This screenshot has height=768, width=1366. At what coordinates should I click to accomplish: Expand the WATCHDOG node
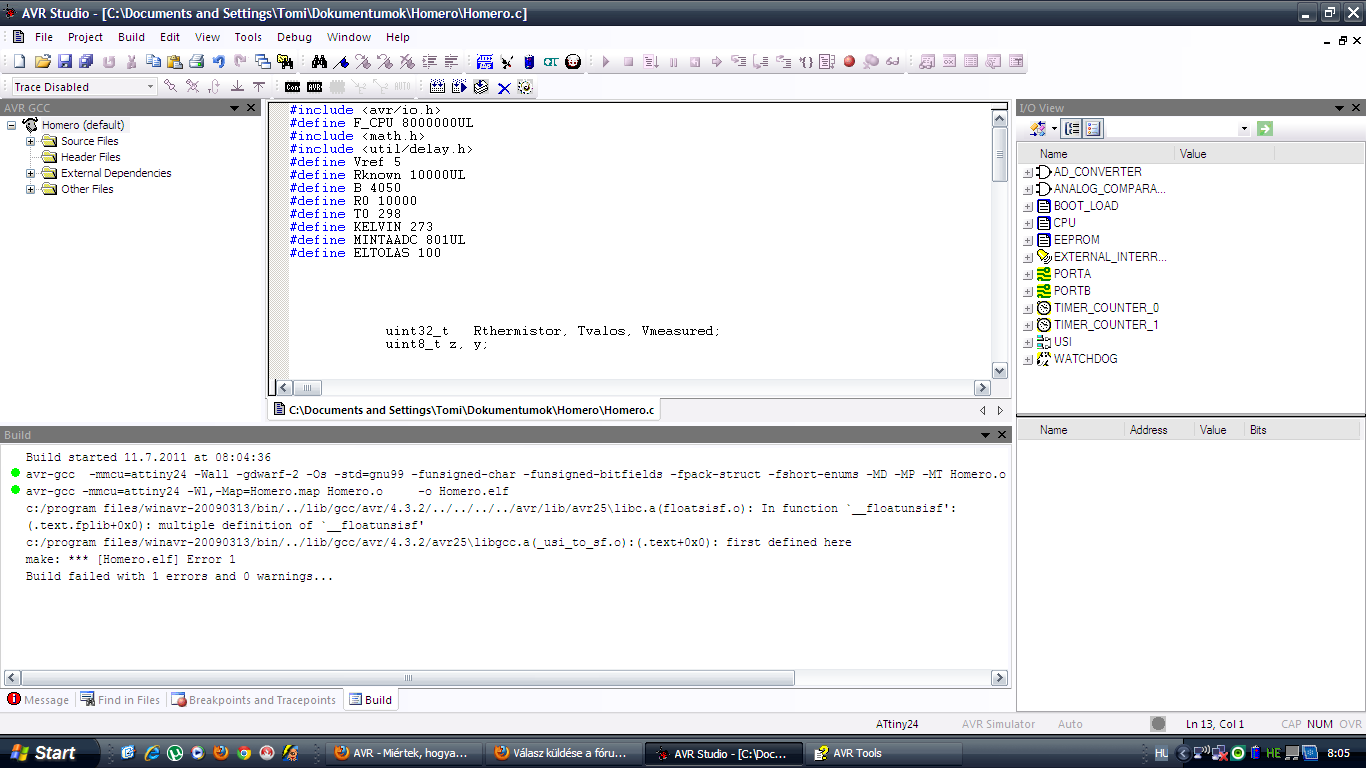pos(1028,359)
